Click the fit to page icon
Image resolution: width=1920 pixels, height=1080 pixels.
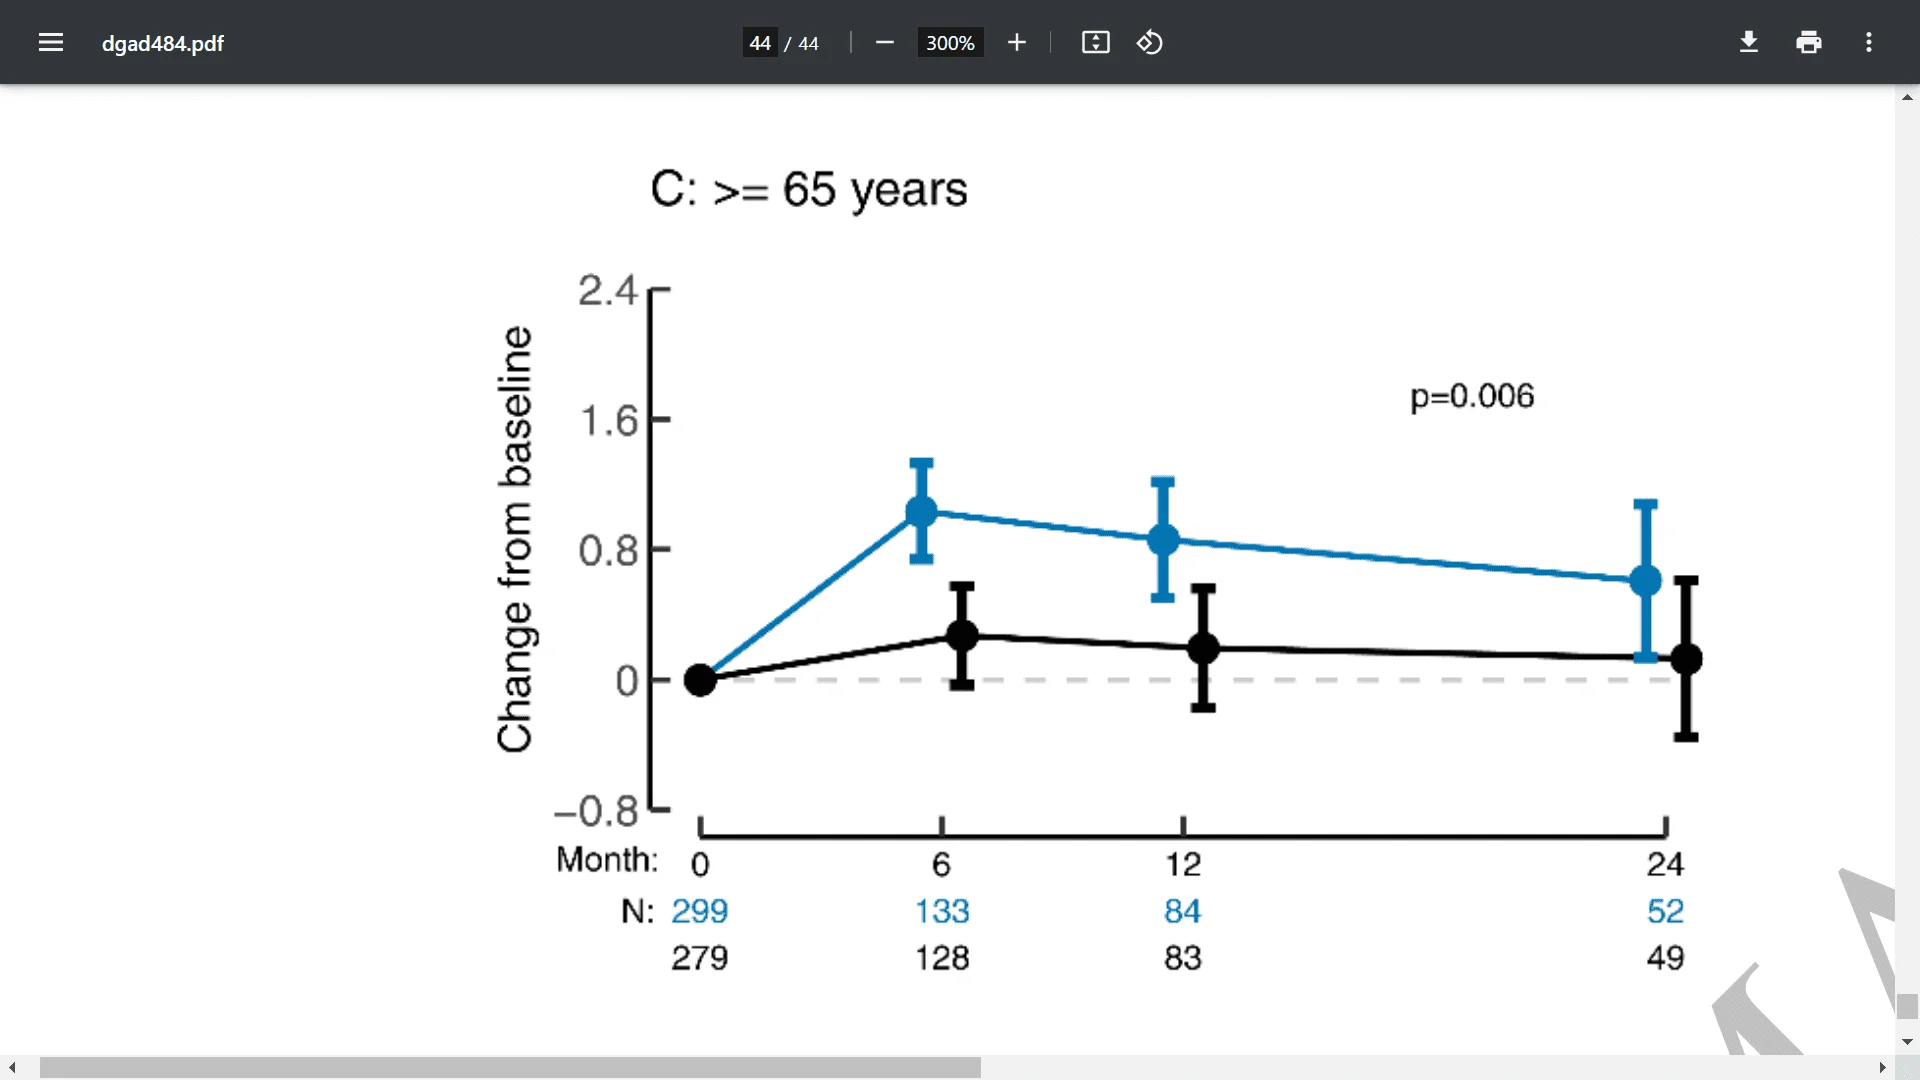[x=1096, y=42]
